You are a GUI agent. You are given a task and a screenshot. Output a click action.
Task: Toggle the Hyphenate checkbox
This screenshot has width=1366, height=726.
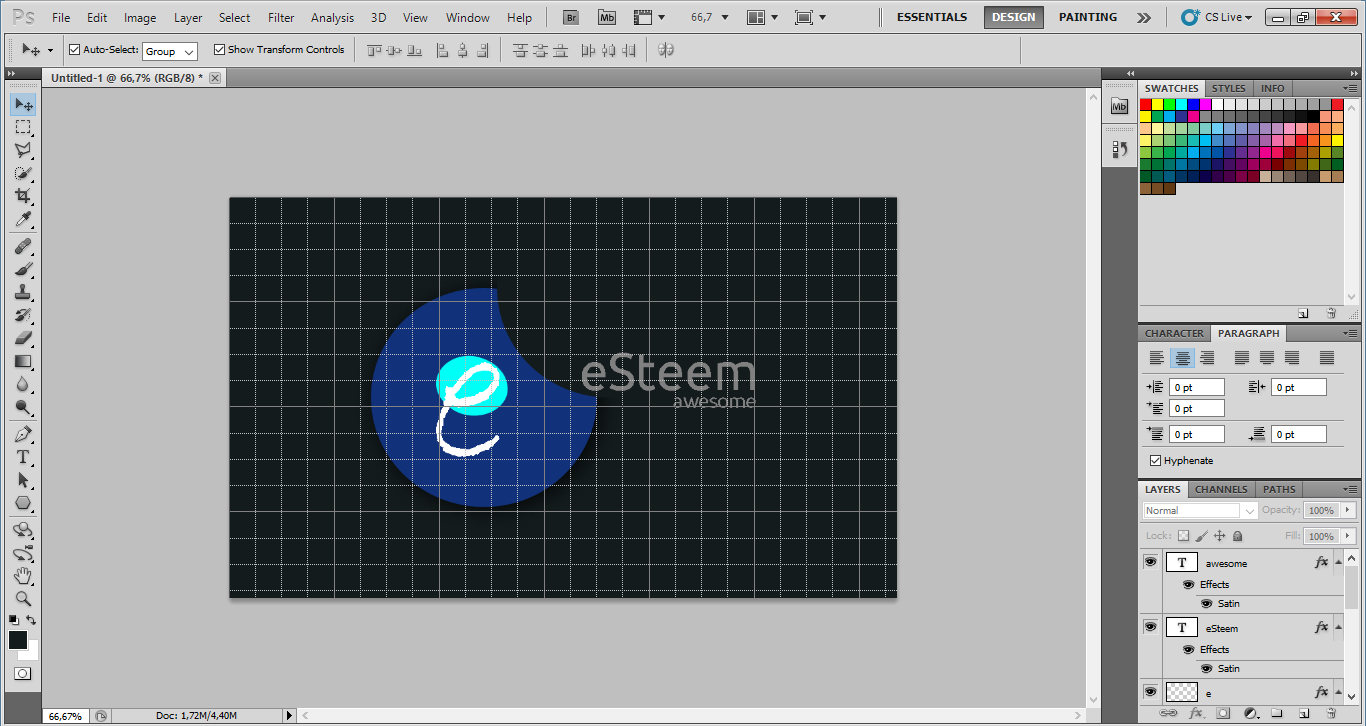[1156, 460]
